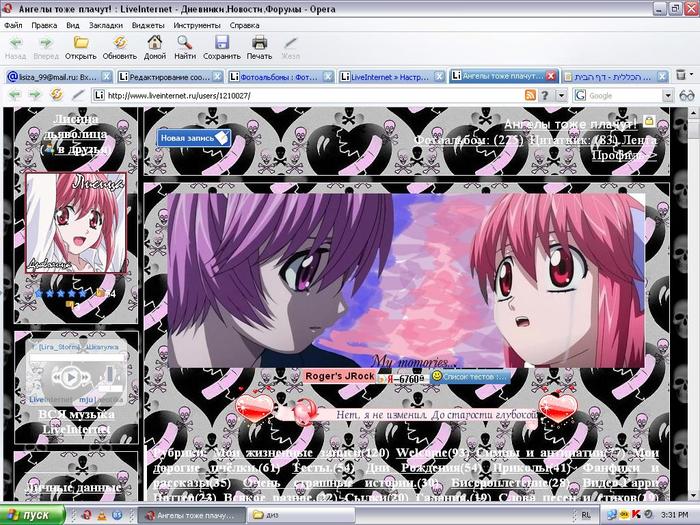
Task: Click the address bar back arrow
Action: tap(15, 95)
